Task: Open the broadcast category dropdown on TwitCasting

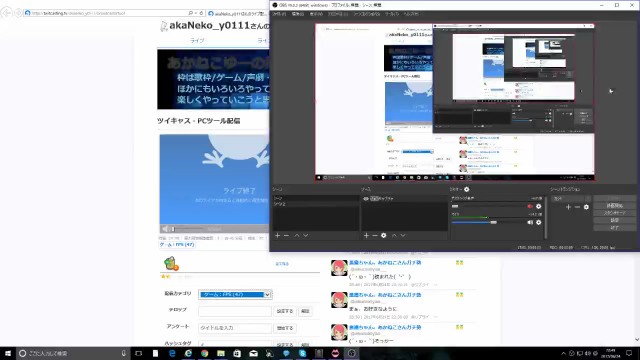Action: click(235, 294)
